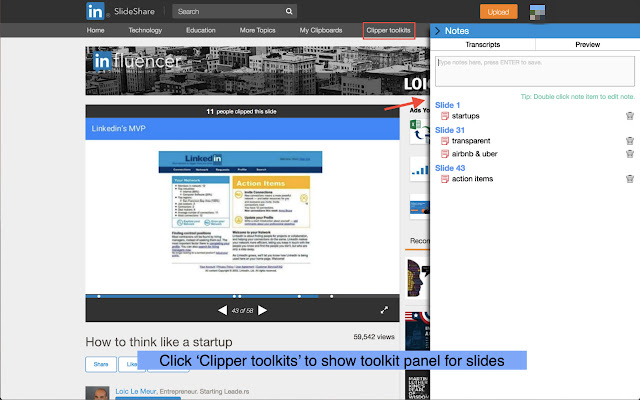Open the recommended head illustration thumbnail
The width and height of the screenshot is (640, 400).
pos(418,278)
